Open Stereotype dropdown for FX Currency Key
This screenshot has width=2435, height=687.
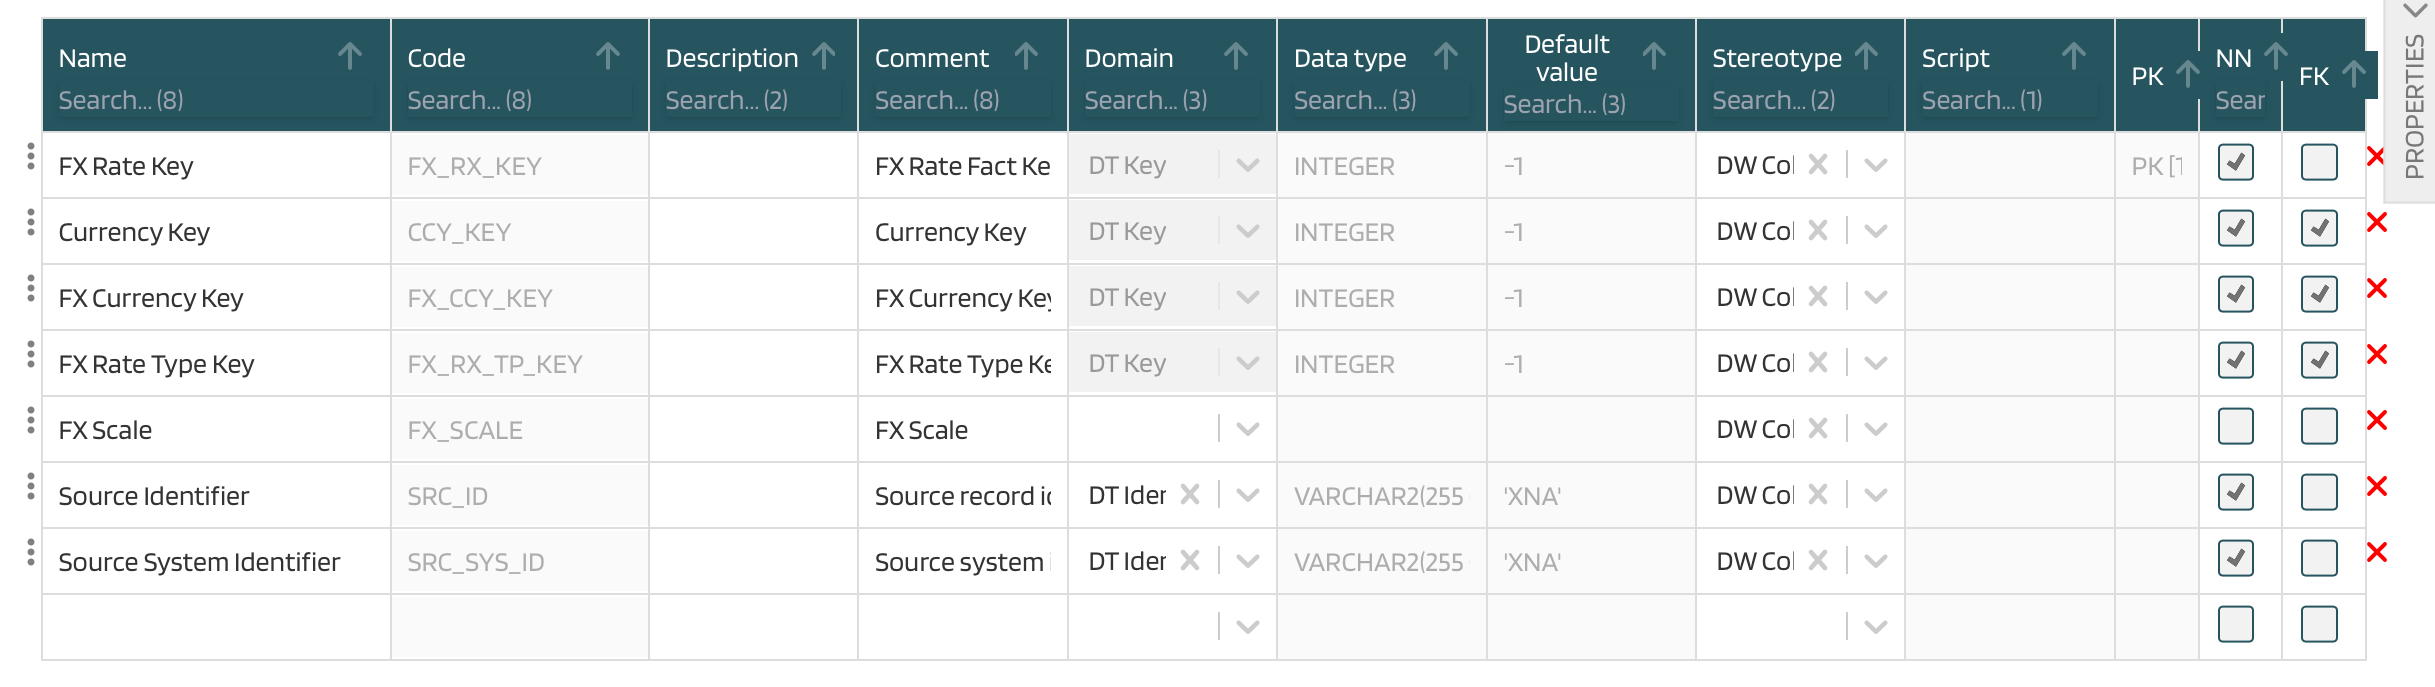1876,297
